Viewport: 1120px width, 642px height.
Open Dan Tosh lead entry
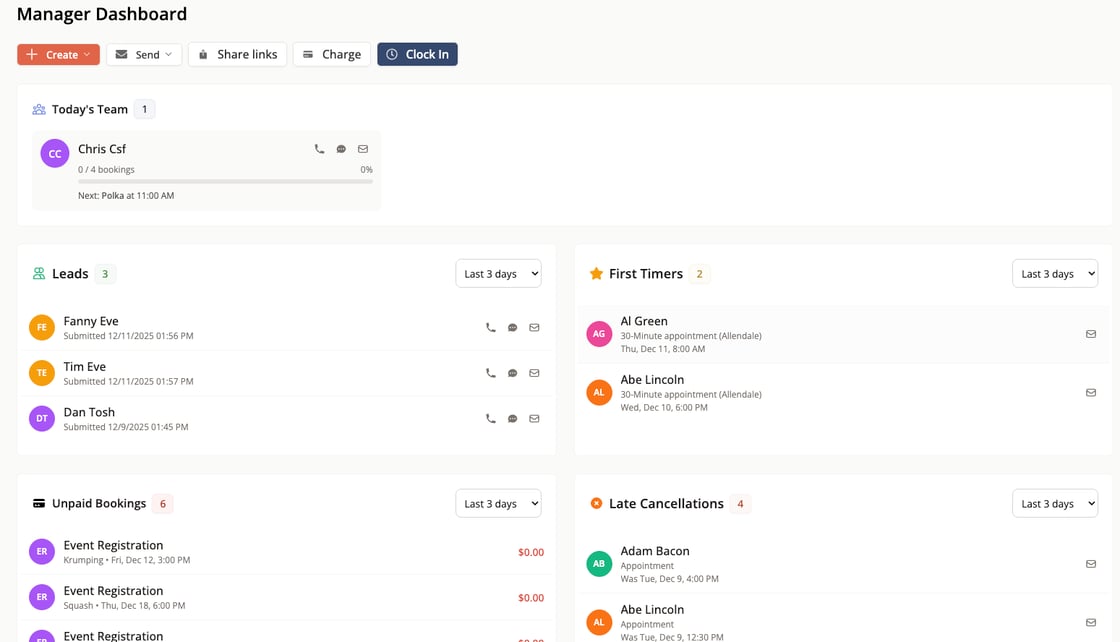(286, 418)
